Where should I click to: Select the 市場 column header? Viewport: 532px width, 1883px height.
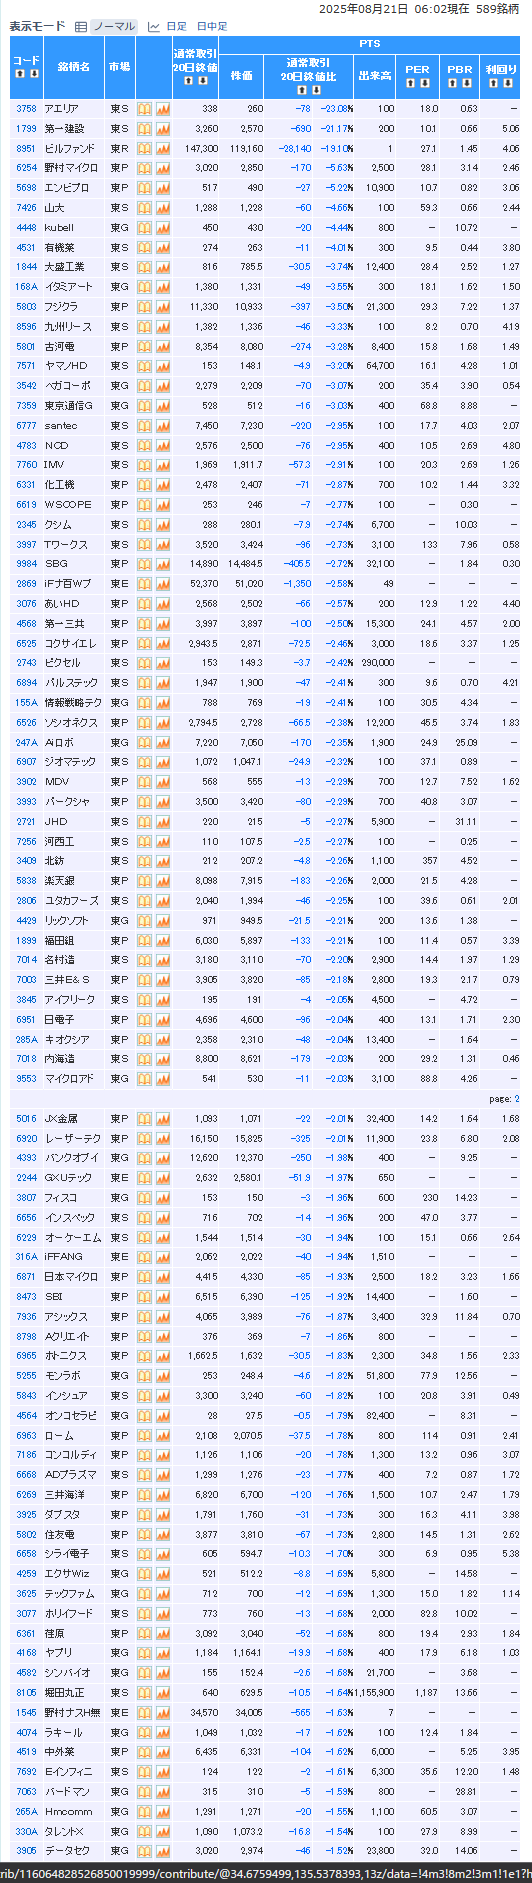point(119,67)
